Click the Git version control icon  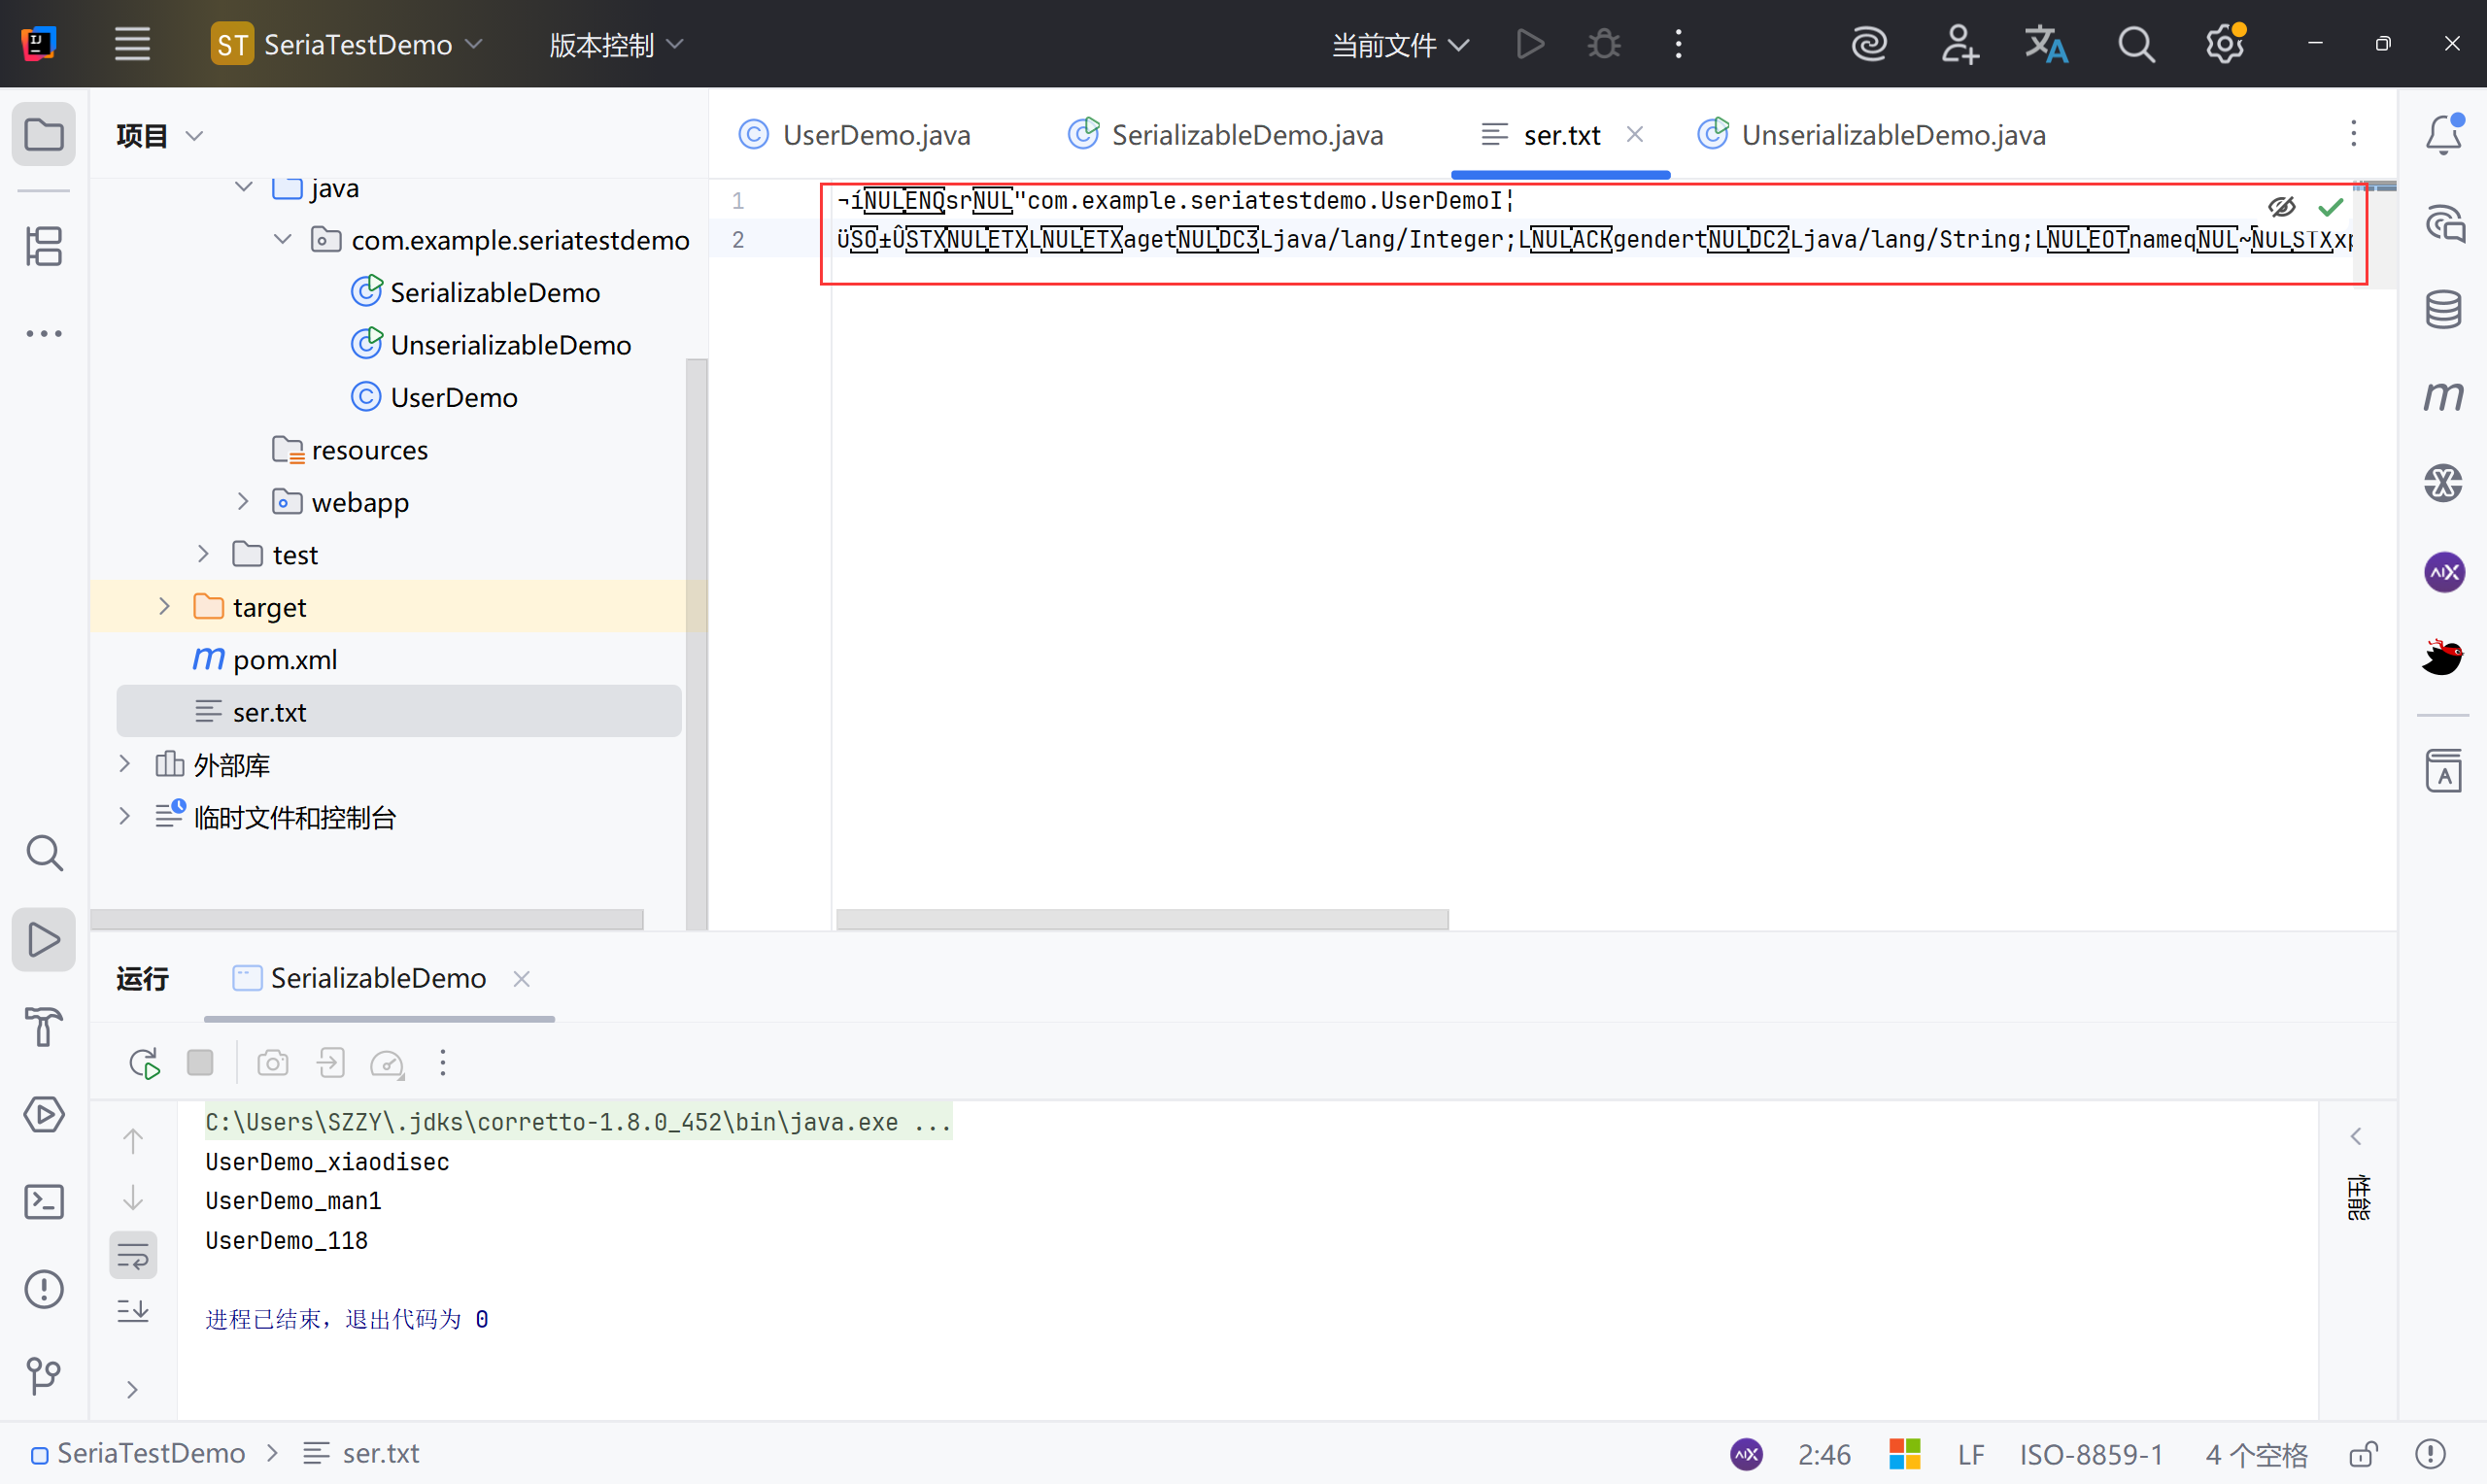click(x=44, y=1375)
